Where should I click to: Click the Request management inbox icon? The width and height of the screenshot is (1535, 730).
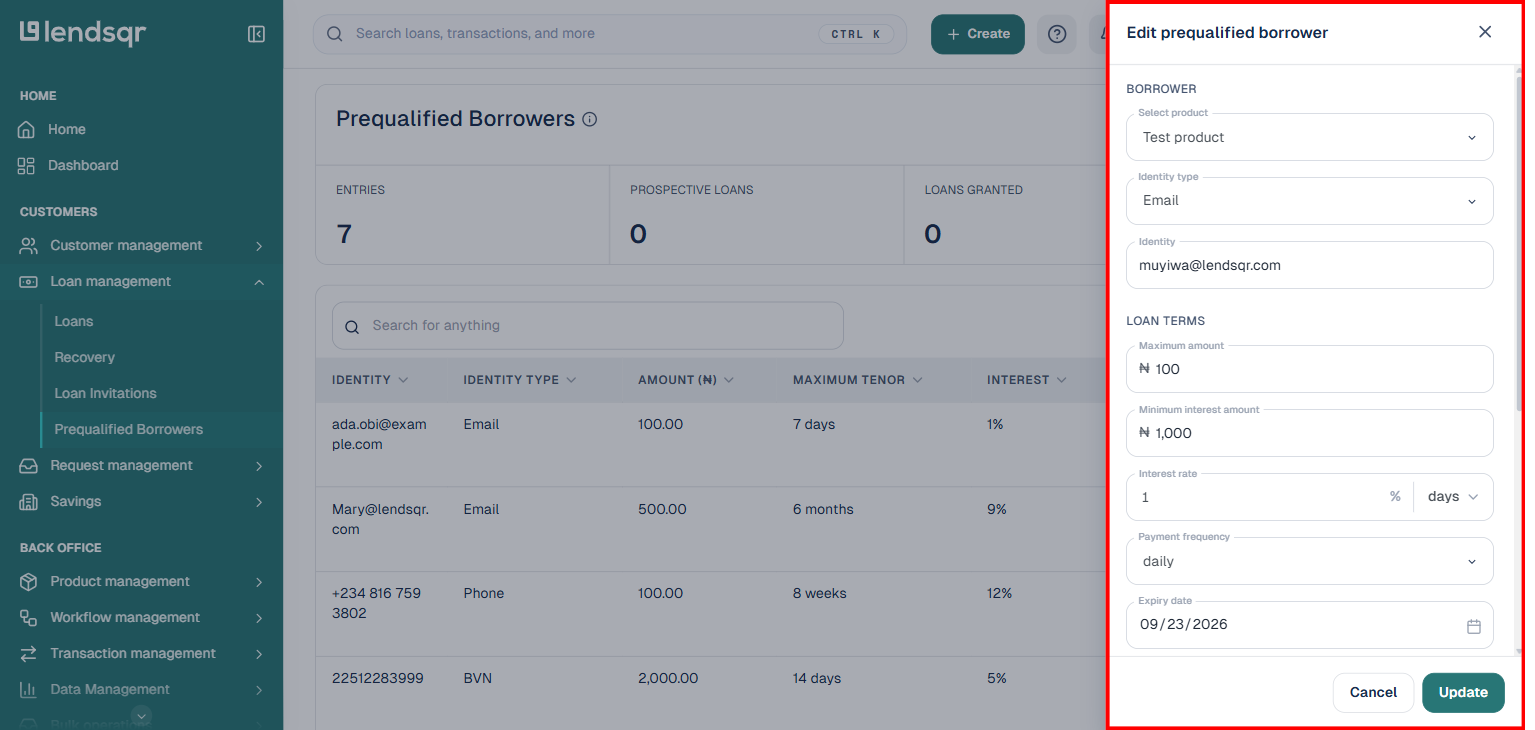click(29, 466)
